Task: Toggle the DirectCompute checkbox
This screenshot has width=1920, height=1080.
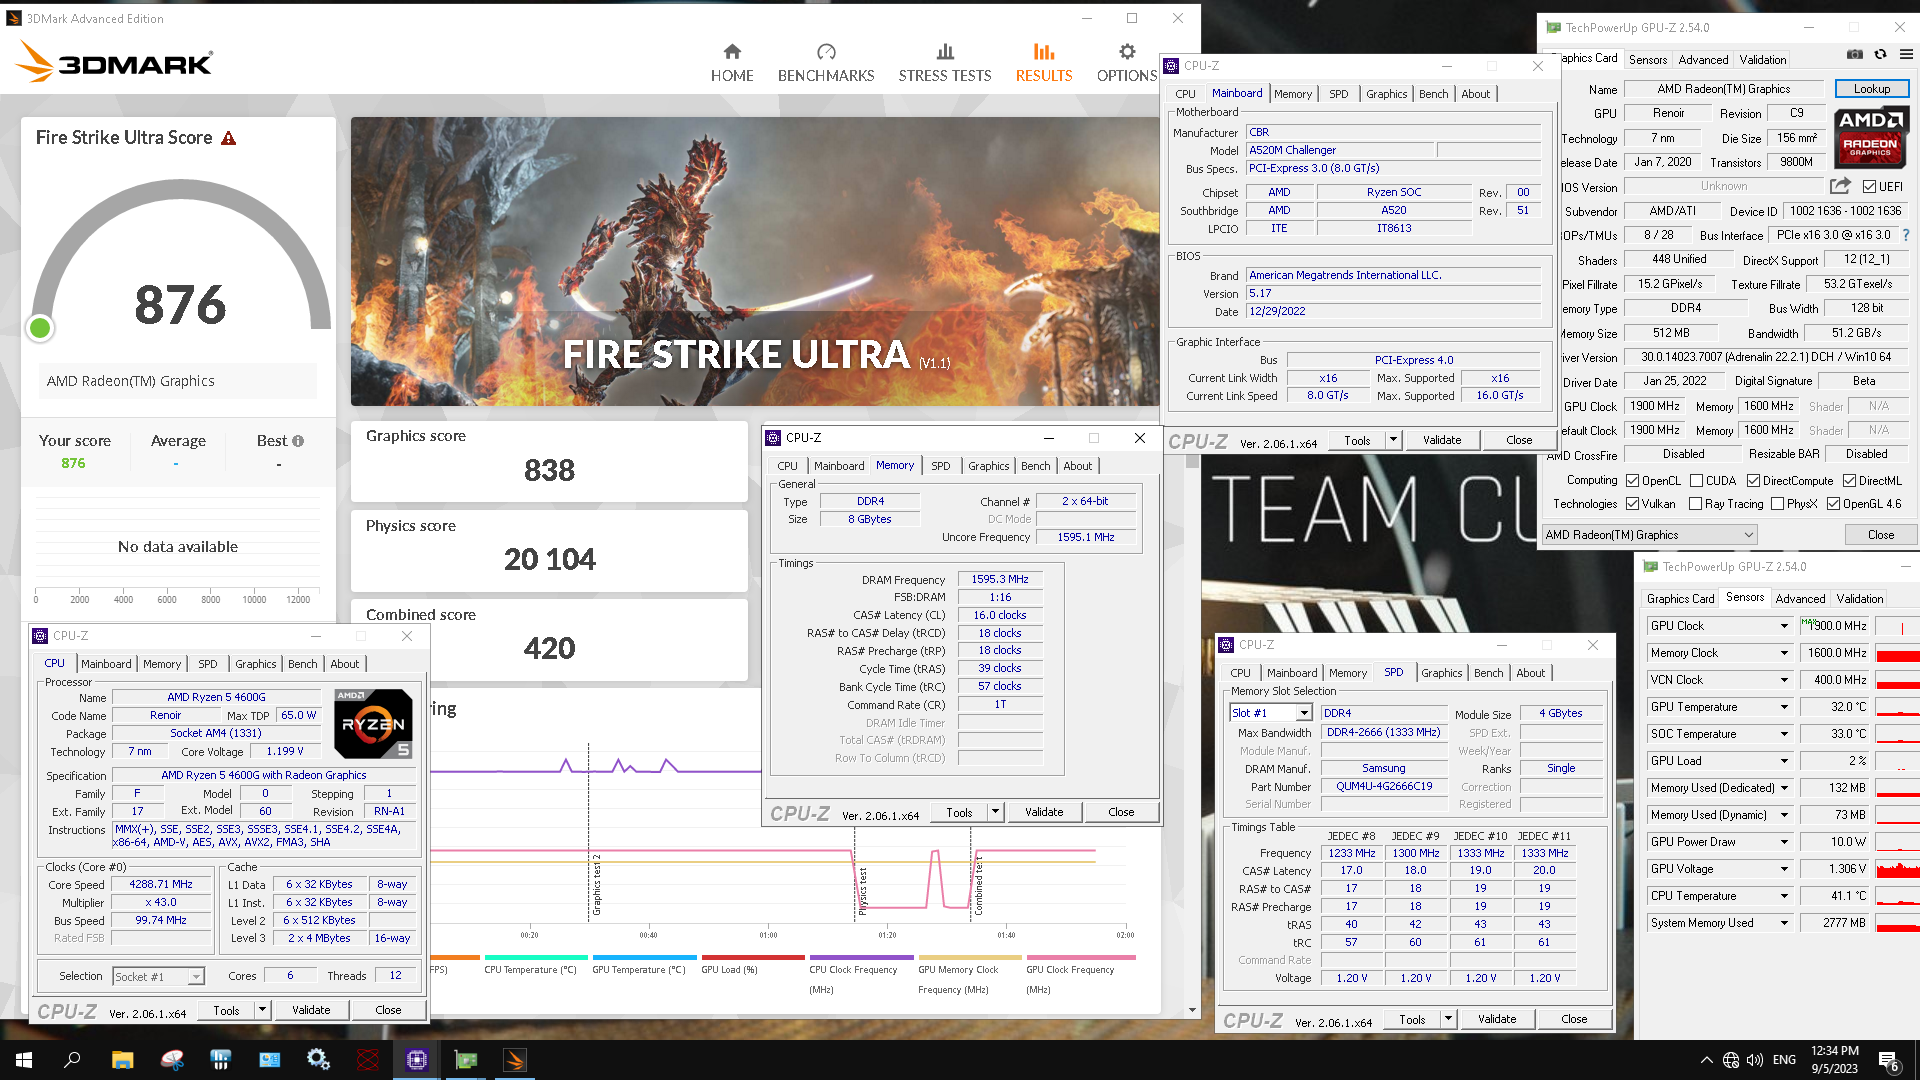Action: coord(1753,481)
